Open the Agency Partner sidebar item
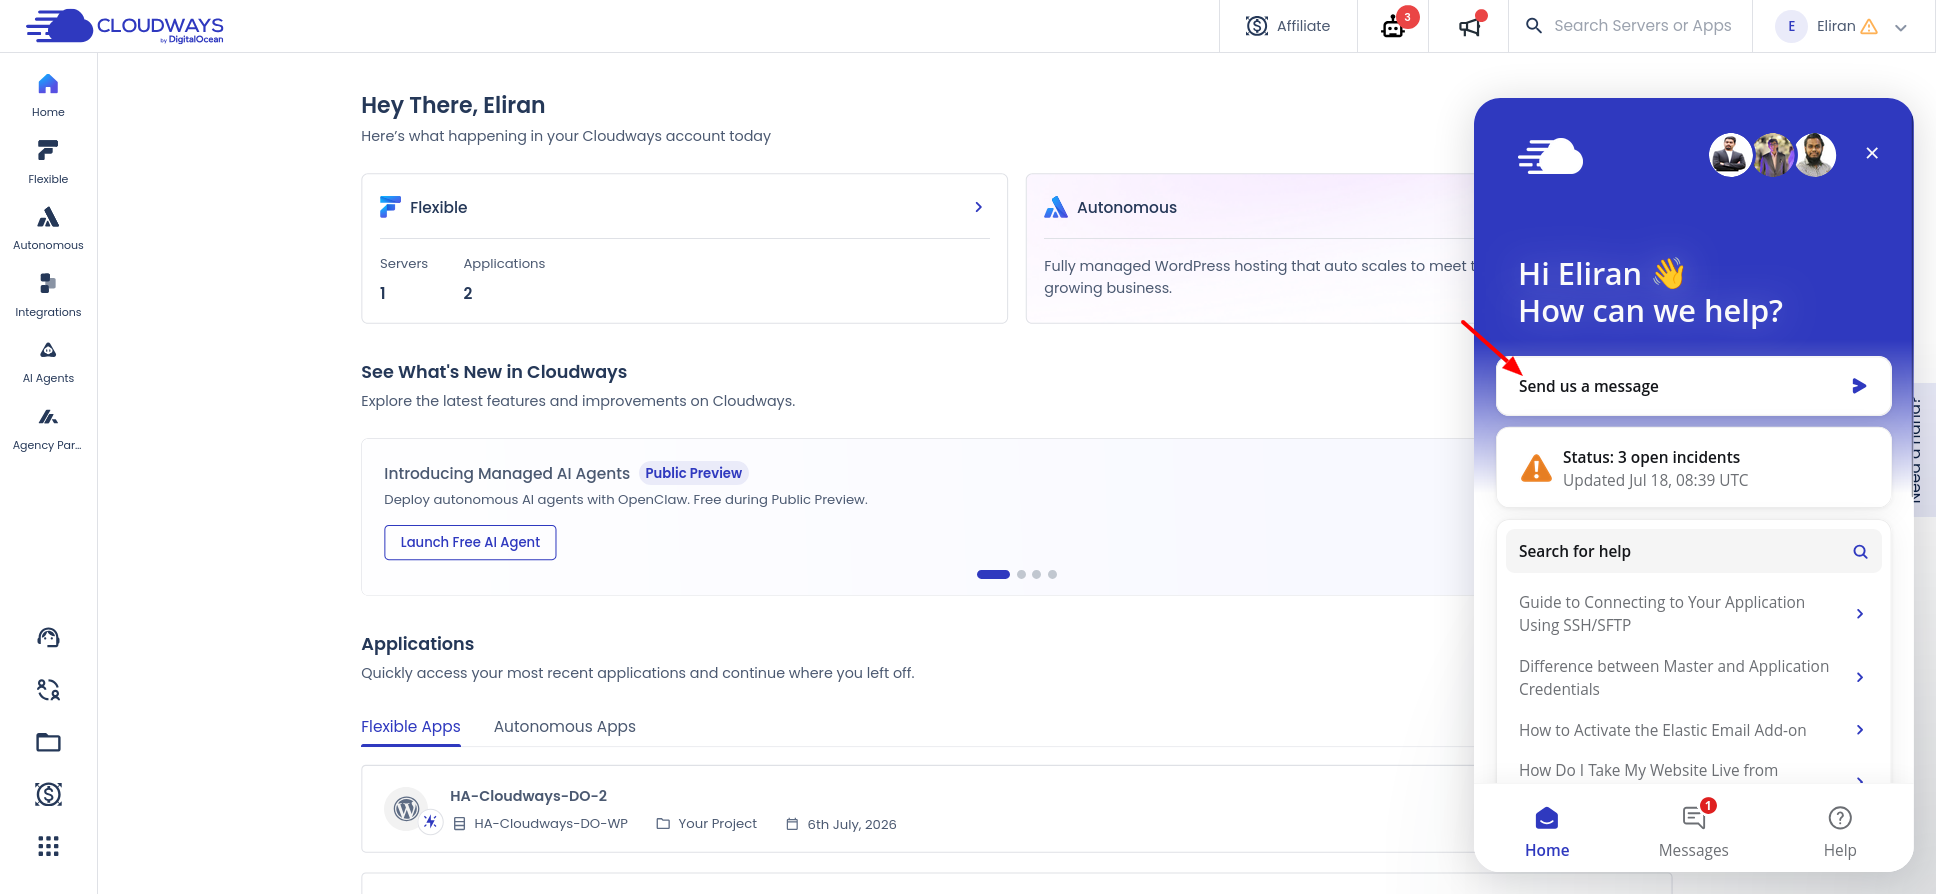Screen dimensions: 1936x895 [48, 428]
